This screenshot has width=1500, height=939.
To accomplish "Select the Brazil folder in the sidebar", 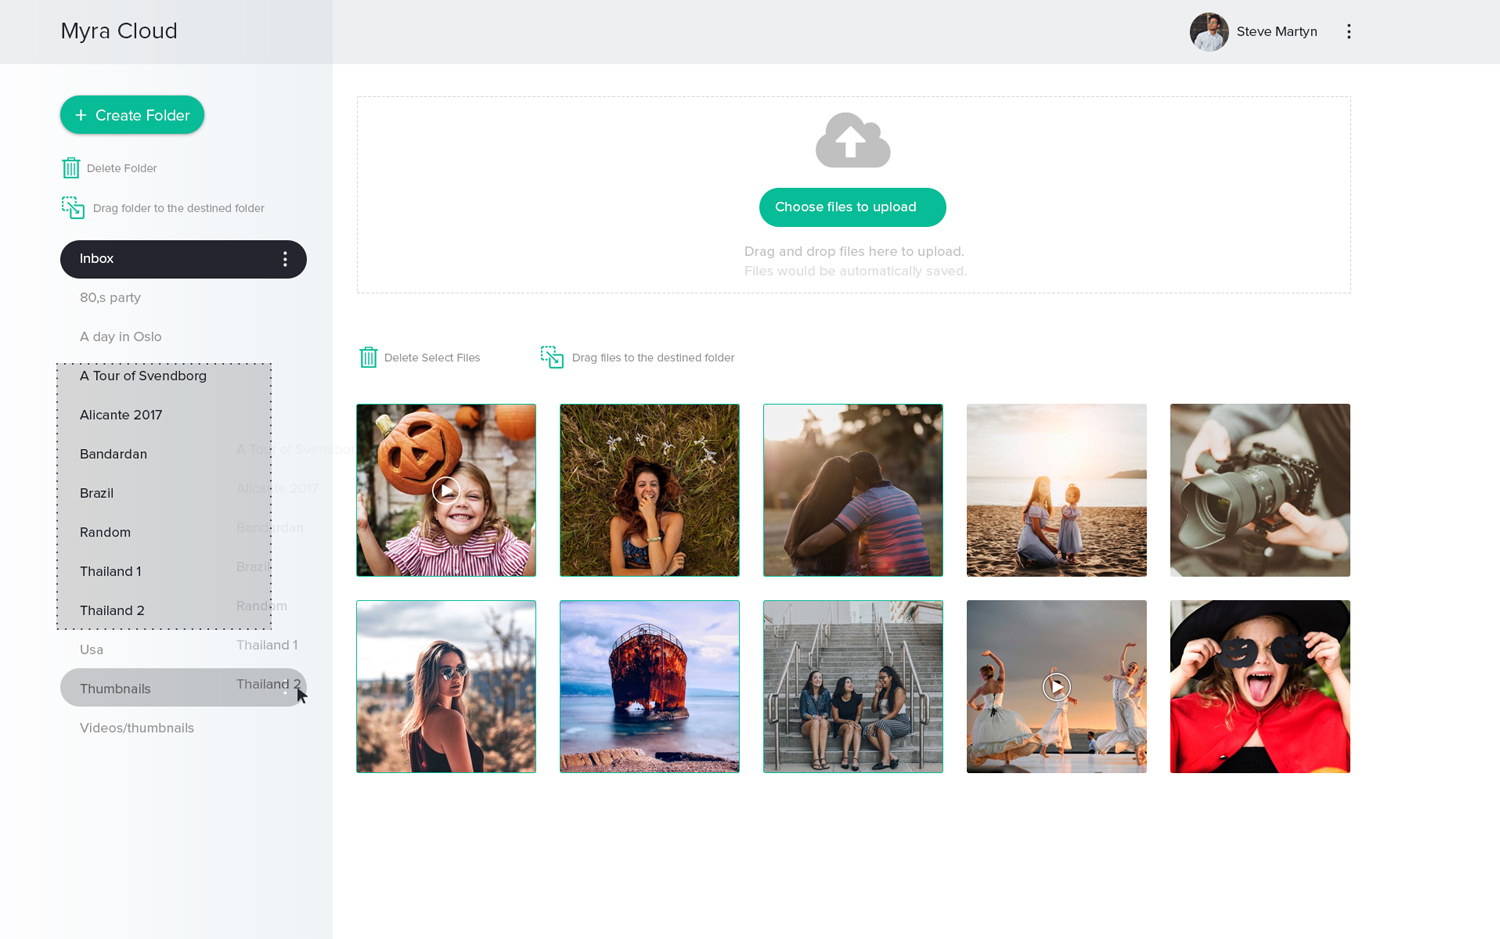I will [96, 492].
